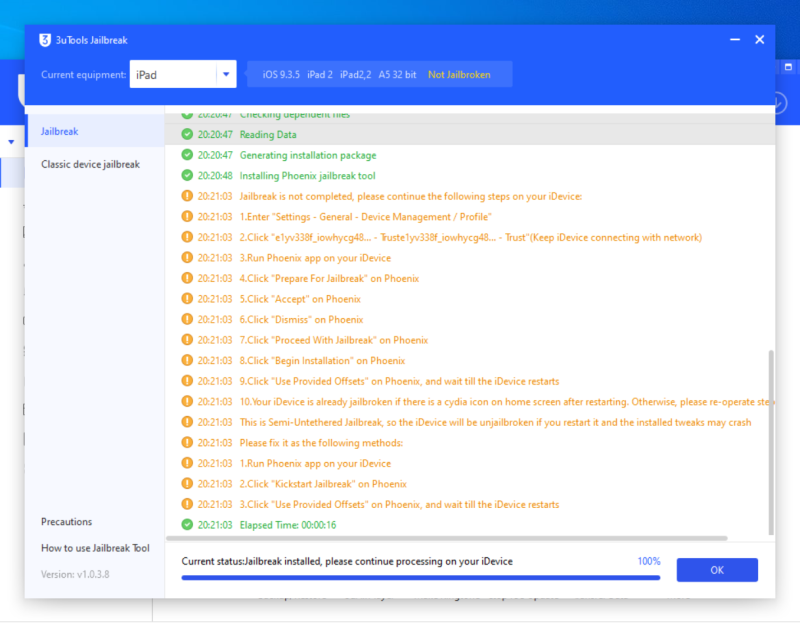Viewport: 800px width, 623px height.
Task: Minimize the 3uTools Jailbreak window
Action: [735, 39]
